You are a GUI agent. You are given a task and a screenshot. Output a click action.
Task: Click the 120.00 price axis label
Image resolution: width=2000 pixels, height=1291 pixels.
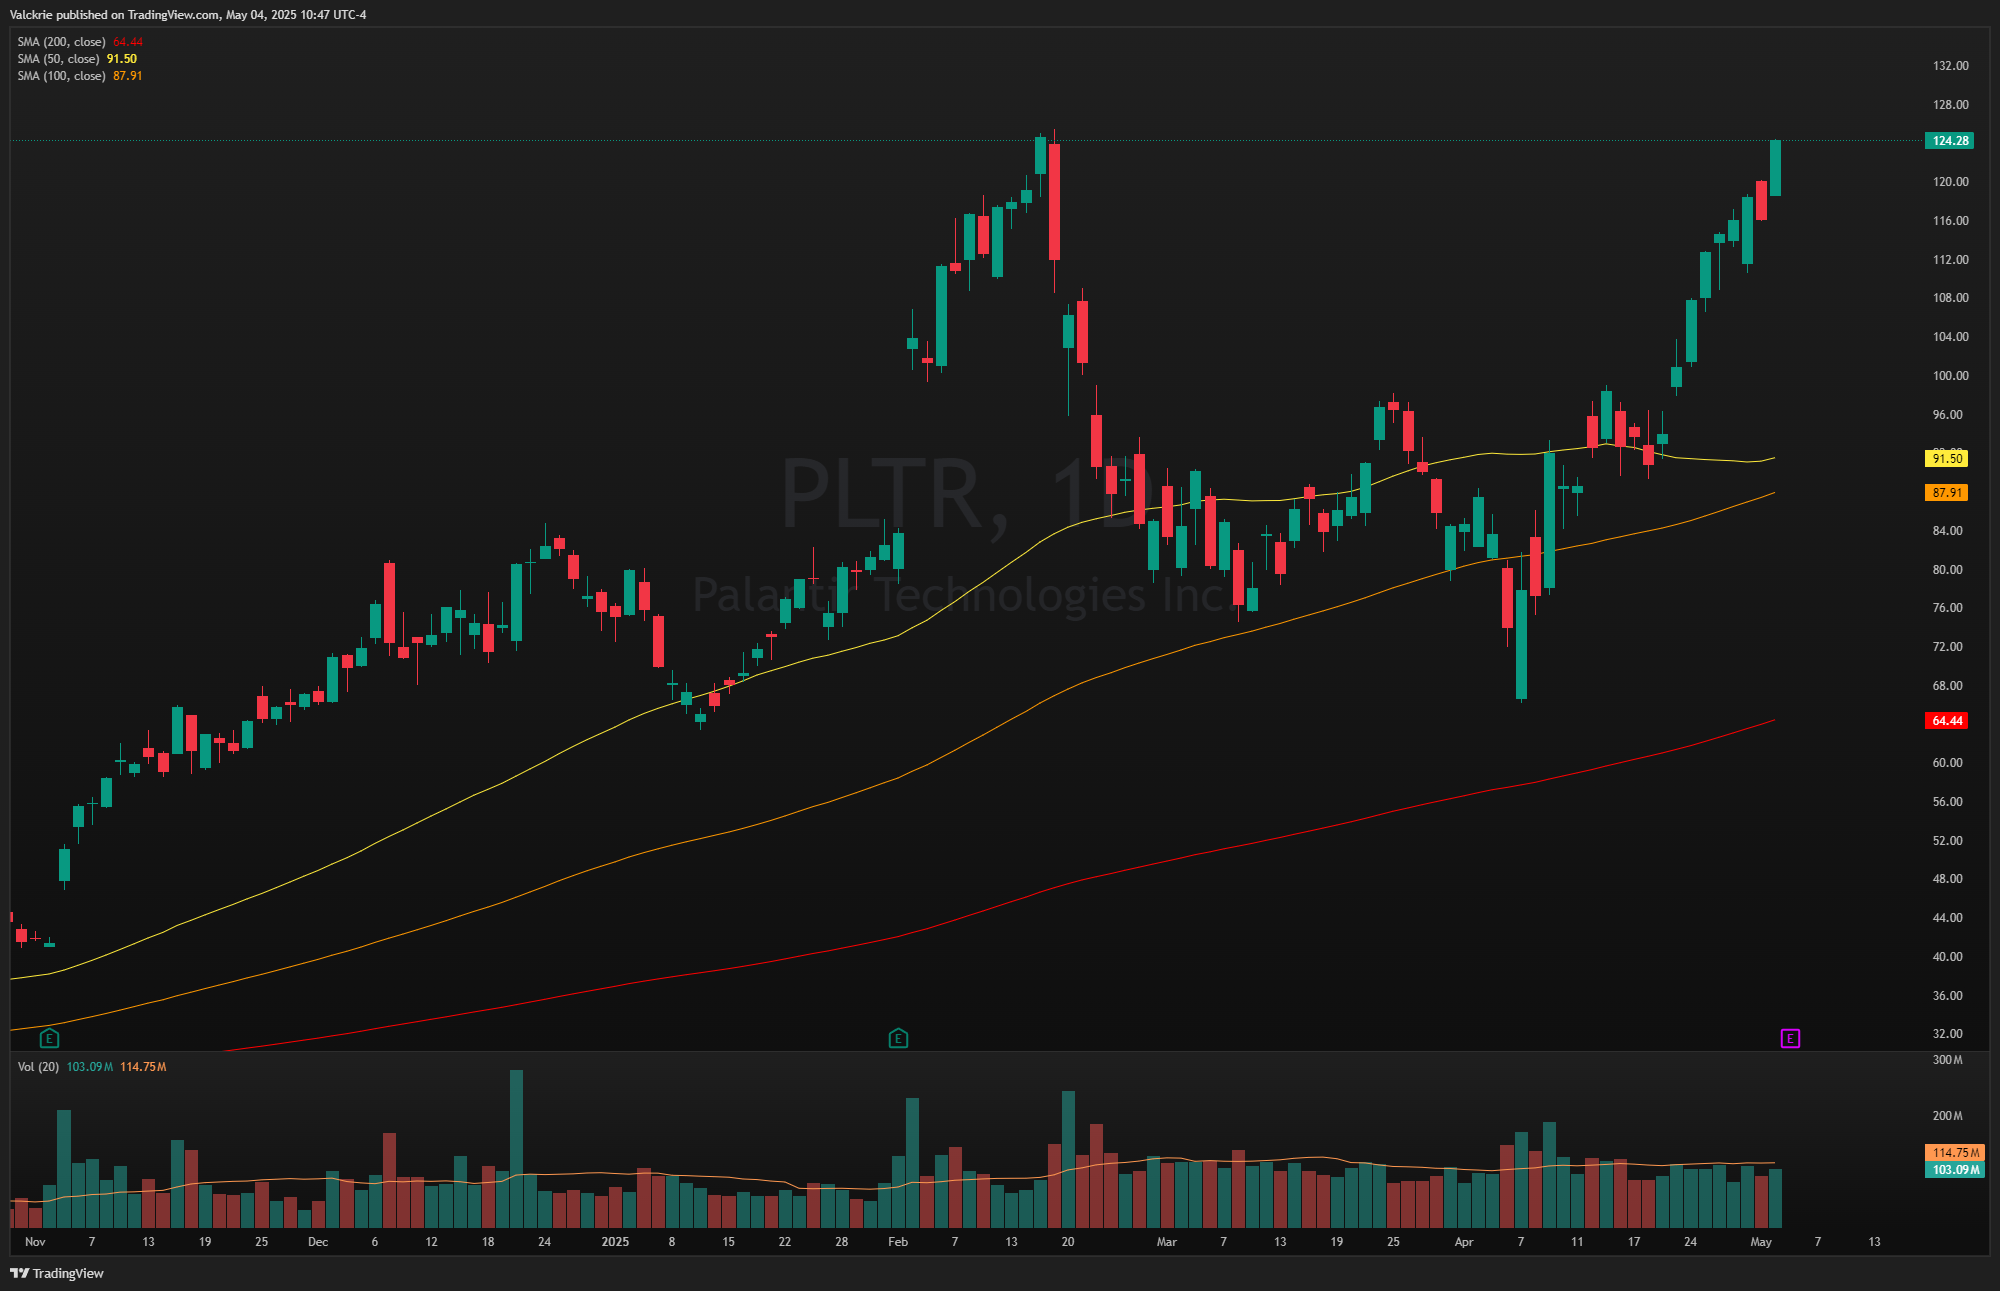point(1950,182)
